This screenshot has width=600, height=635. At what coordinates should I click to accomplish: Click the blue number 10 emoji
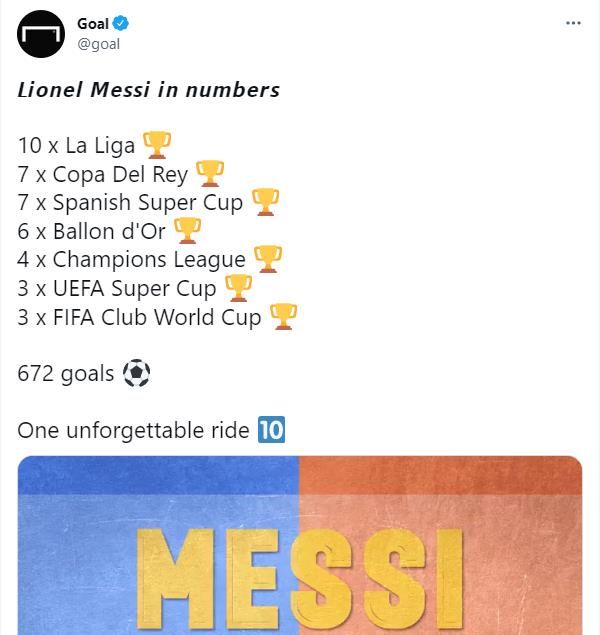271,431
